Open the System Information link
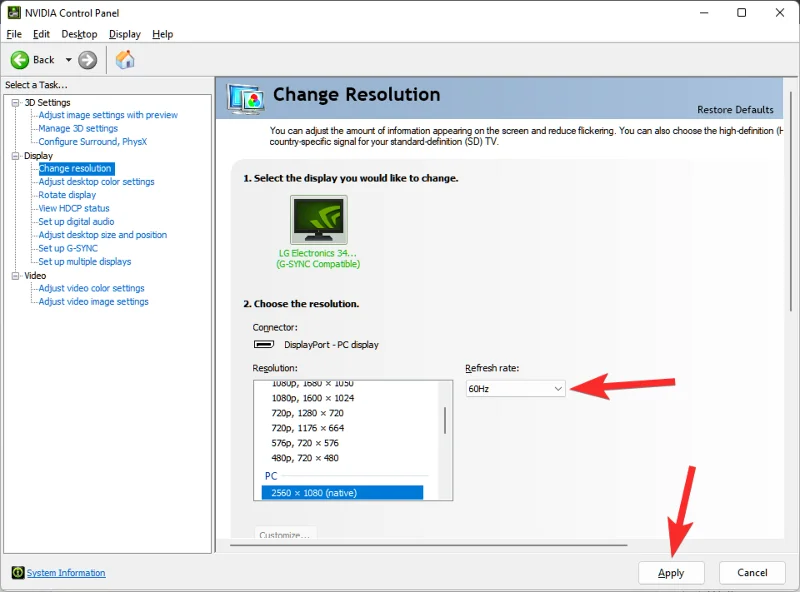The height and width of the screenshot is (592, 800). (66, 573)
